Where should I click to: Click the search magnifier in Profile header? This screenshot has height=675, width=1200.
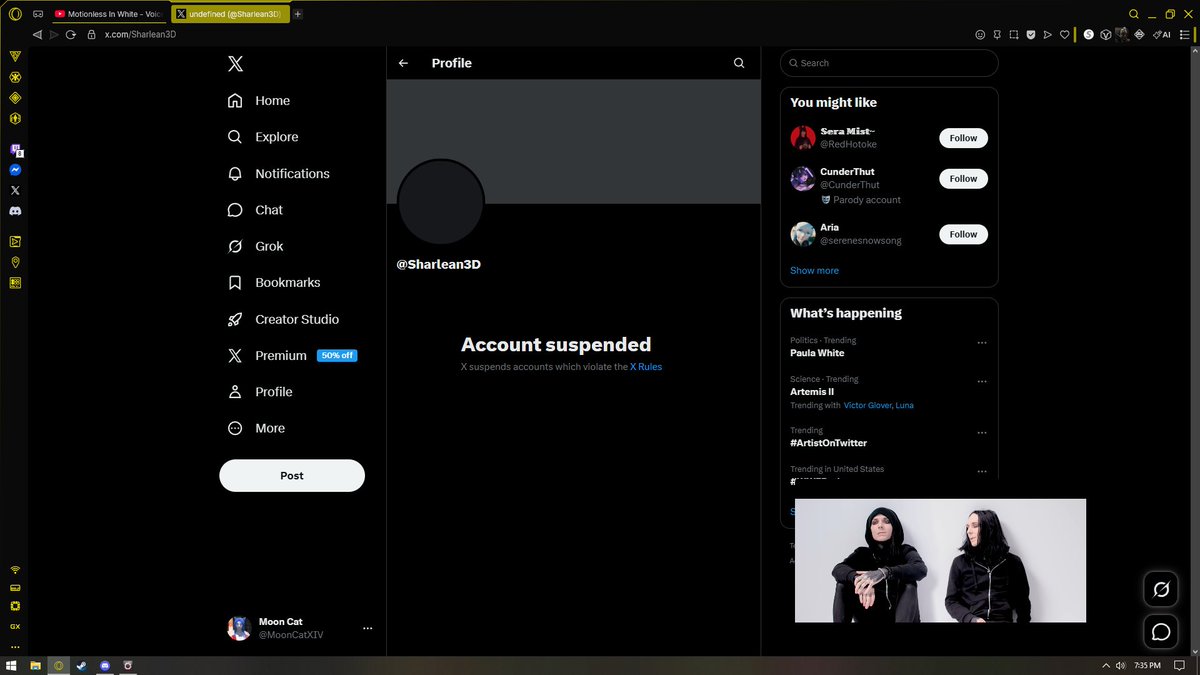pyautogui.click(x=739, y=63)
